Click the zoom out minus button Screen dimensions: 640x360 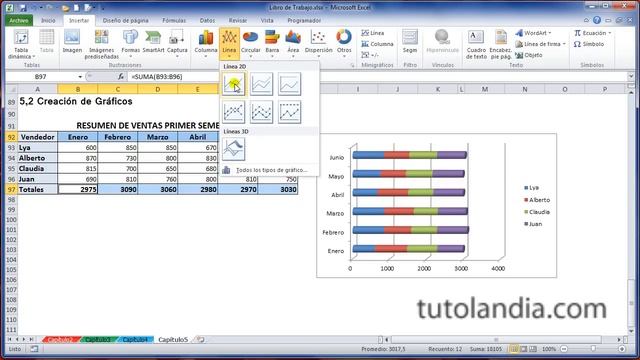coord(564,349)
